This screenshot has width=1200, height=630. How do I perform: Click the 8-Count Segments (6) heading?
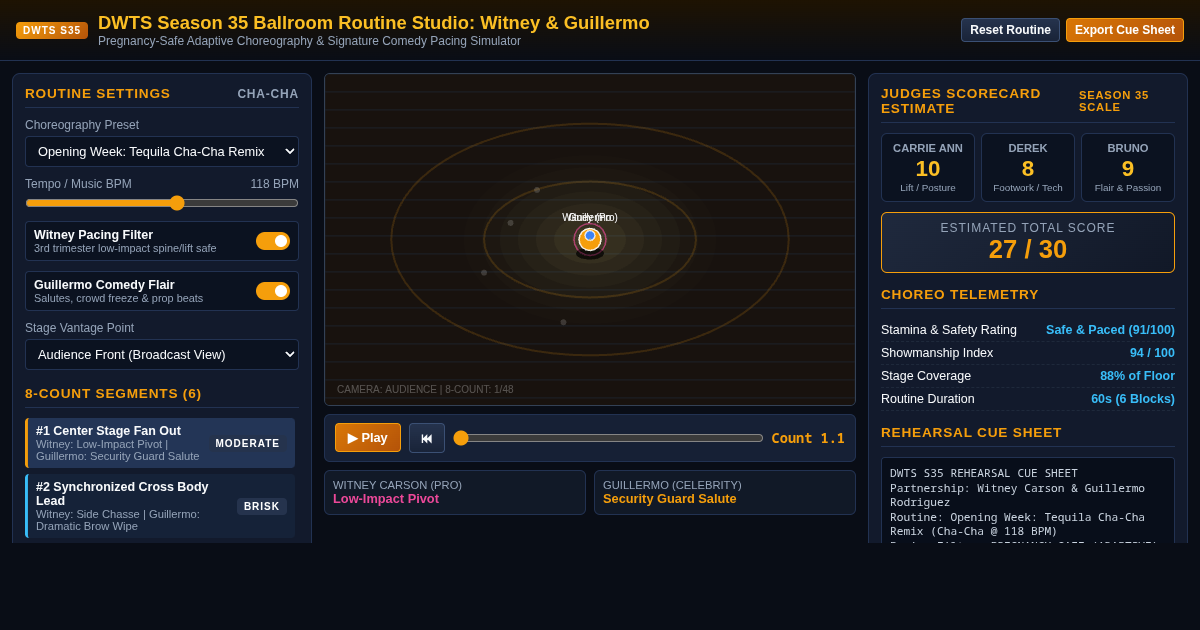(x=113, y=394)
